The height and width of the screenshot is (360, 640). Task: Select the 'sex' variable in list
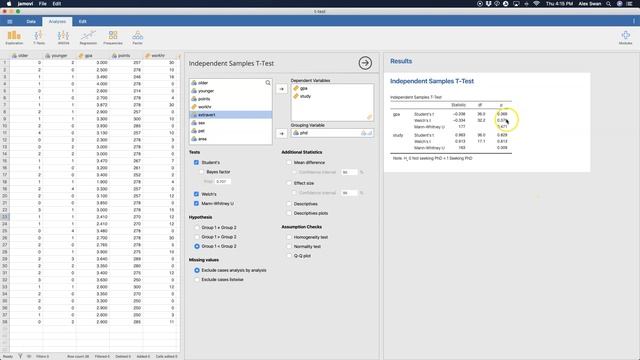click(231, 123)
